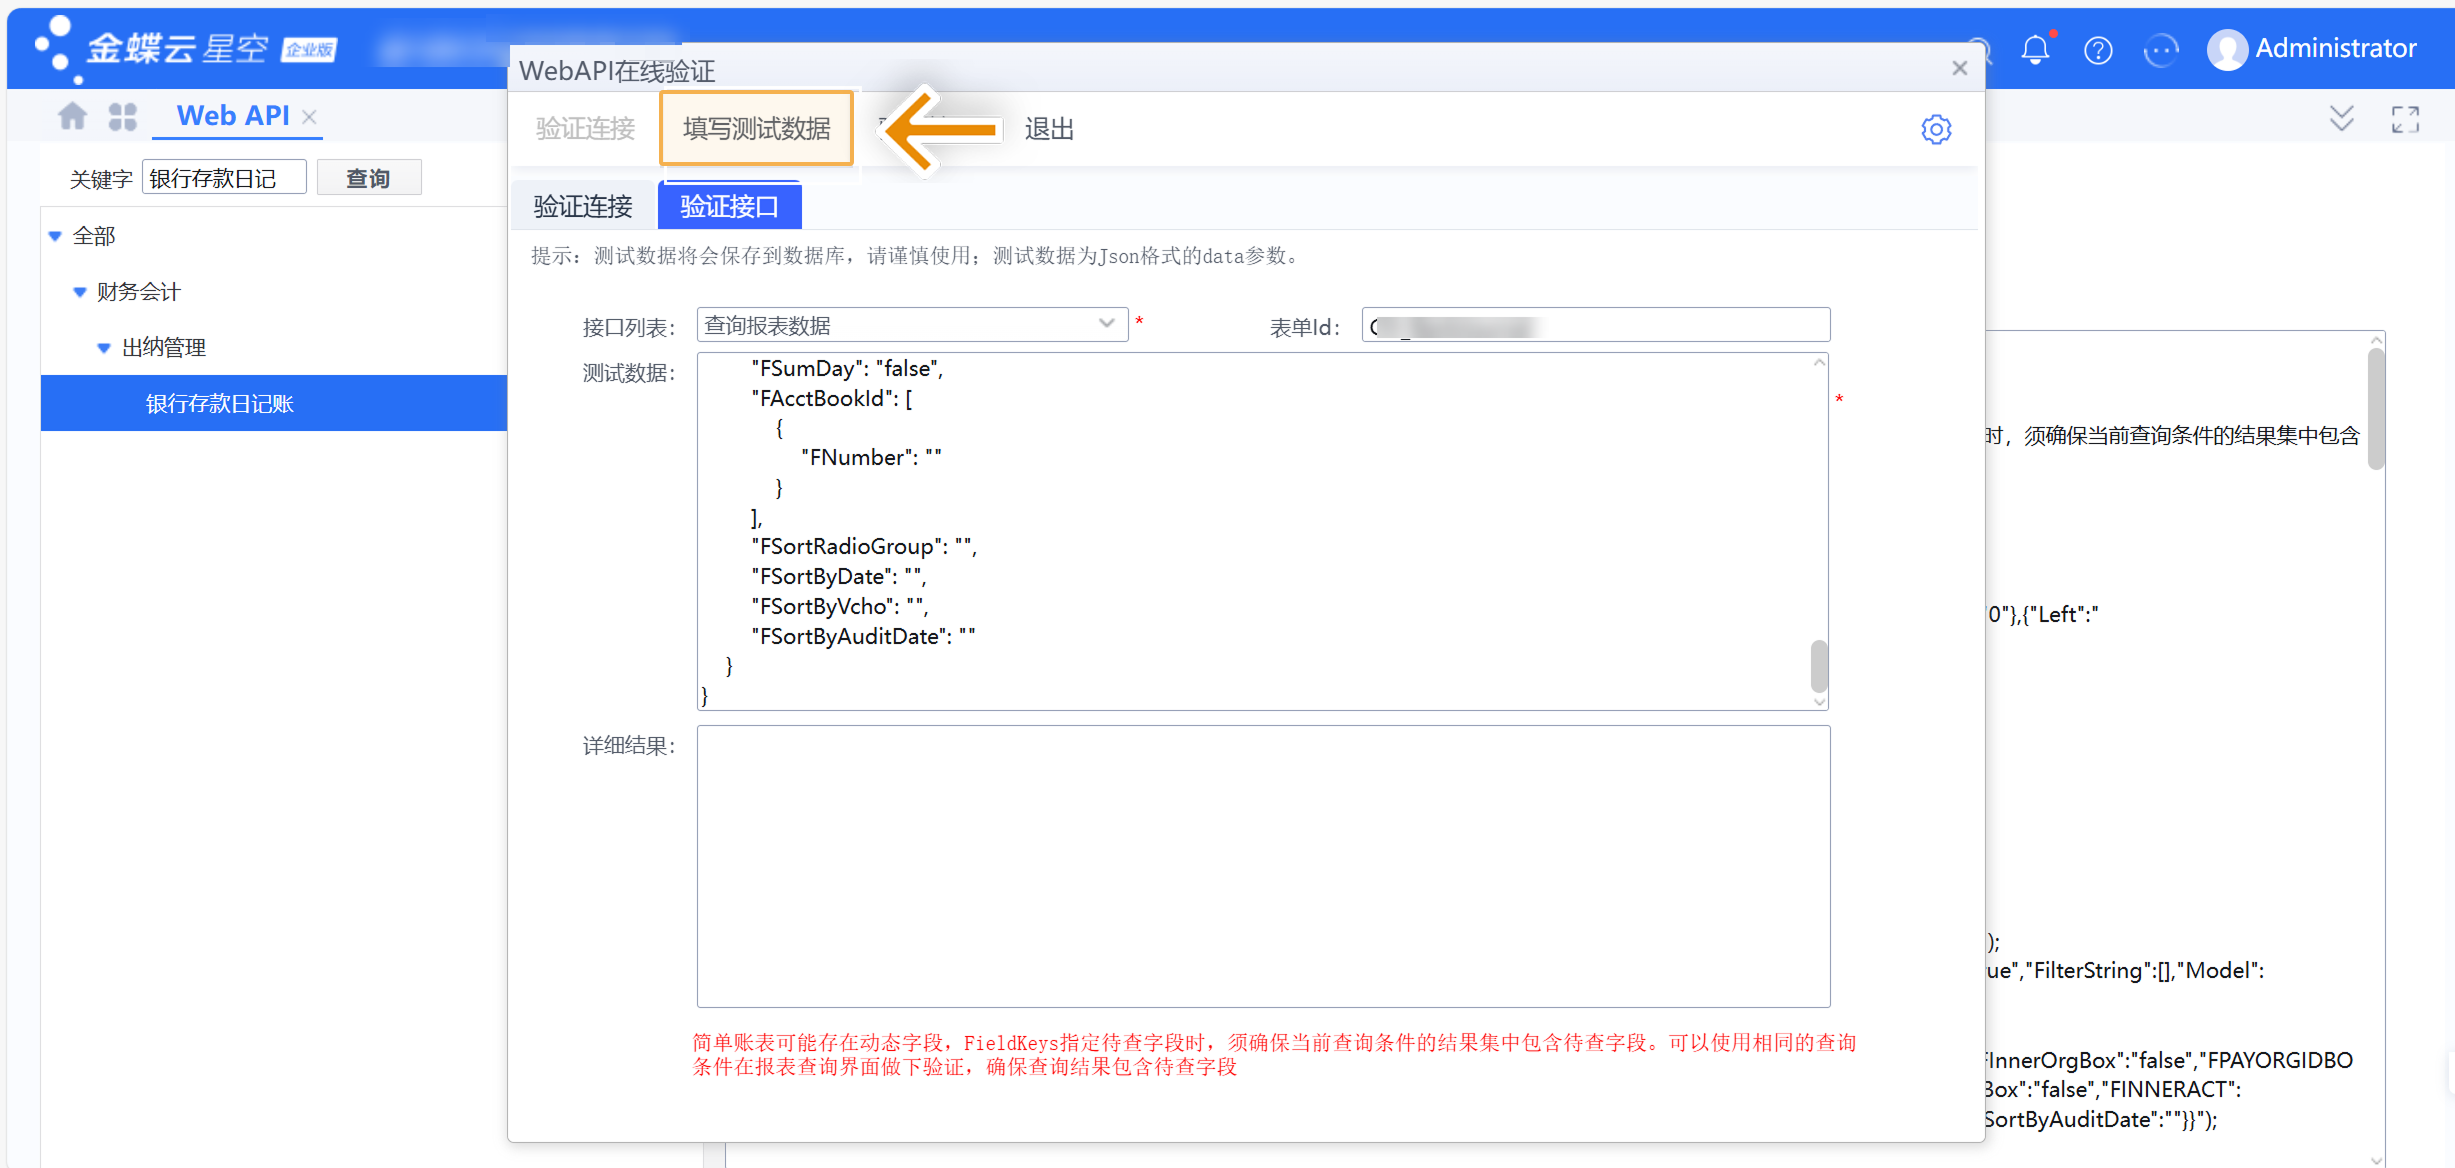Click the 退出 exit button

coord(1049,129)
